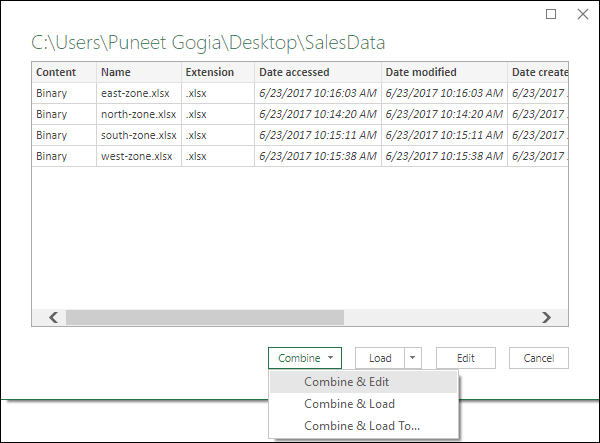Choose Combine & Edit from menu
Image resolution: width=600 pixels, height=443 pixels.
click(x=363, y=382)
